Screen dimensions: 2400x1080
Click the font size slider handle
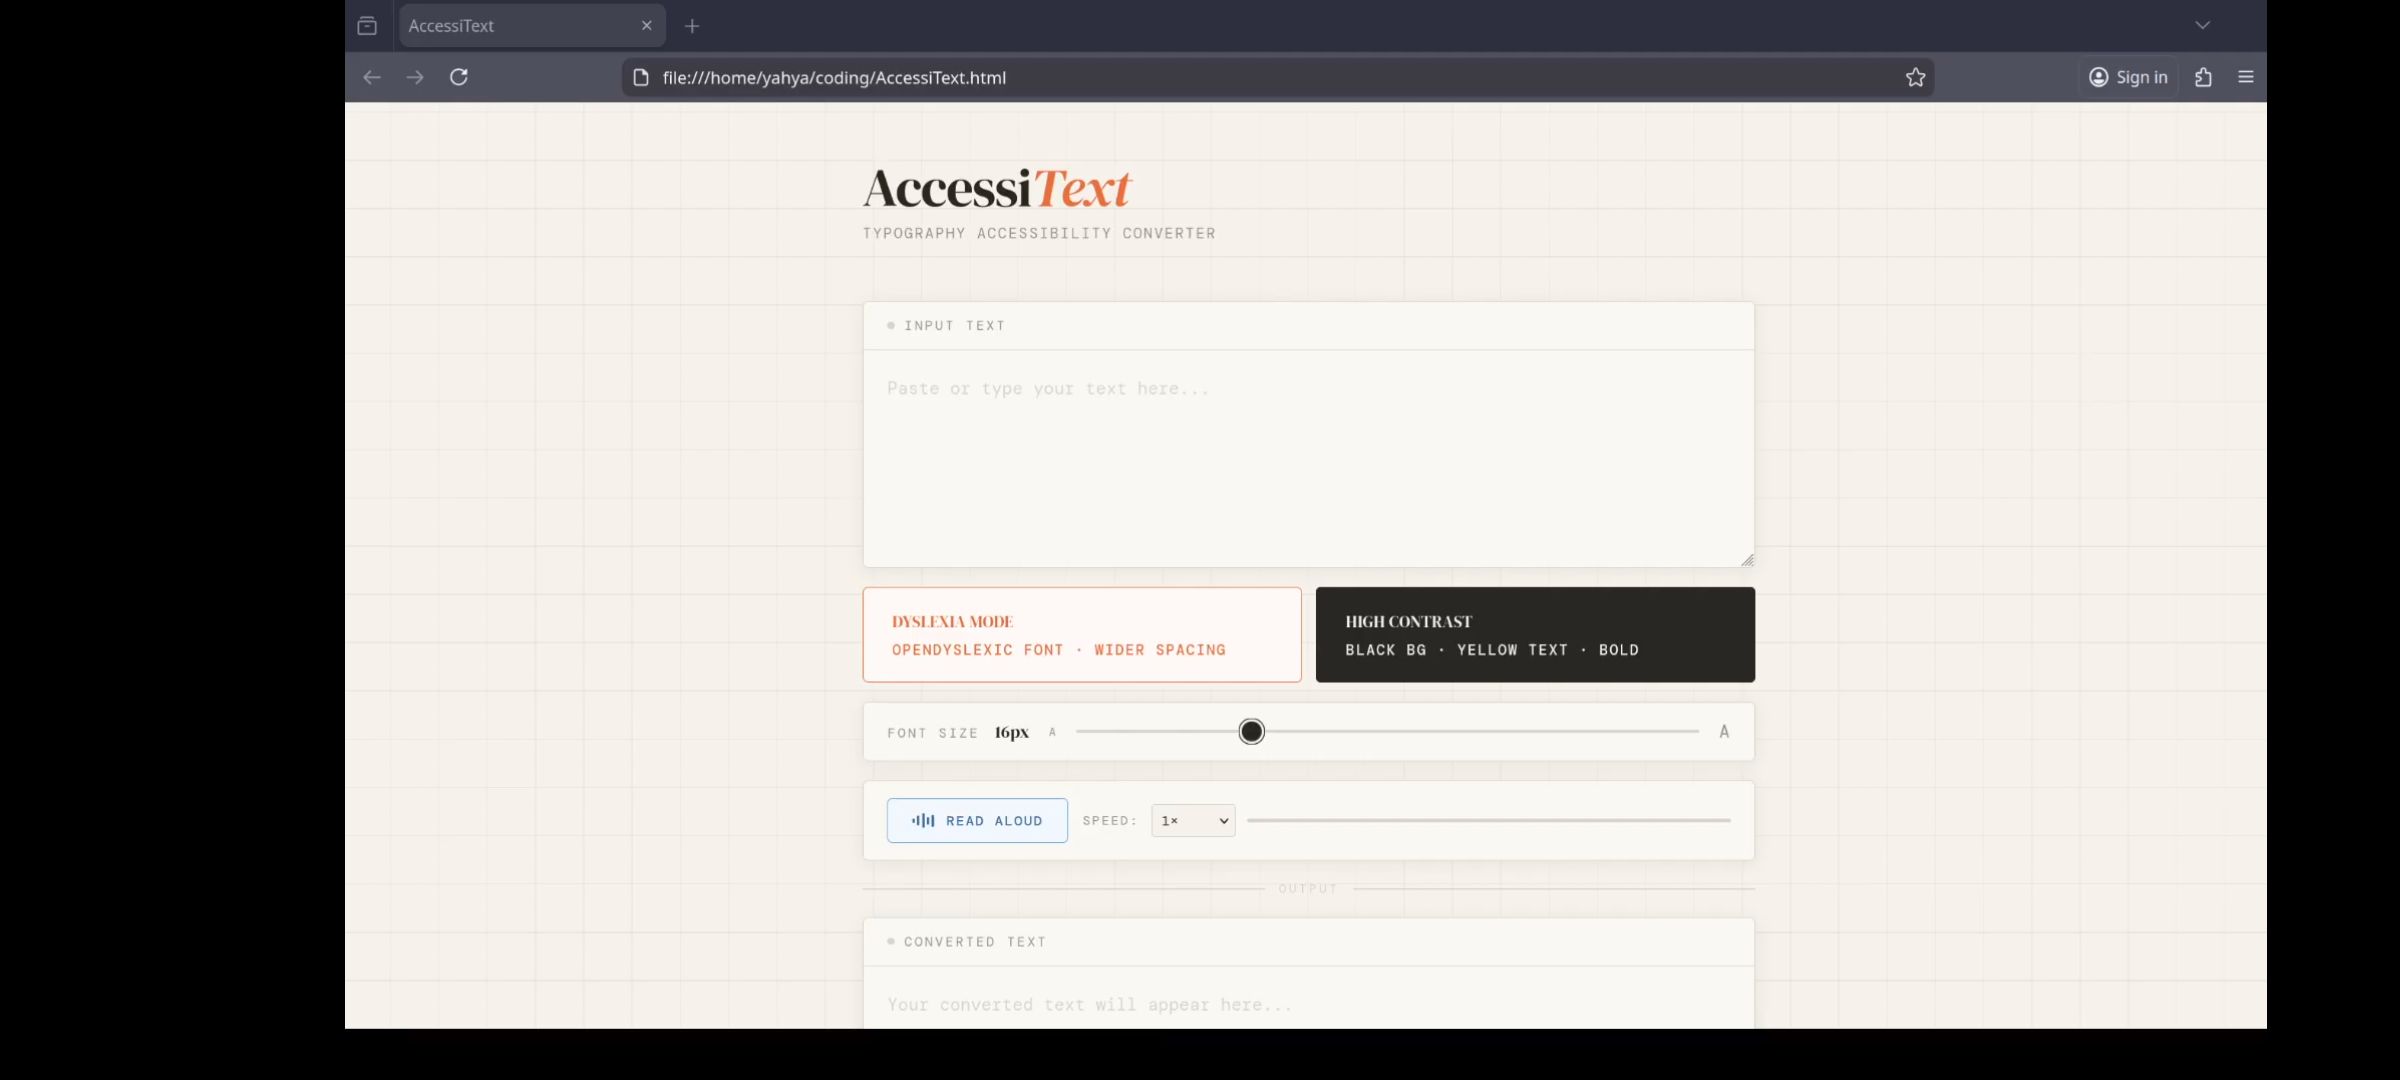tap(1251, 732)
